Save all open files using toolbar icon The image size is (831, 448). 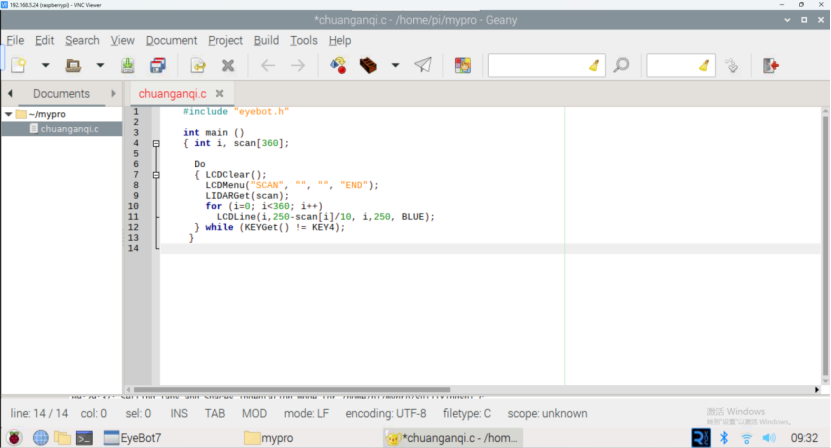[157, 65]
